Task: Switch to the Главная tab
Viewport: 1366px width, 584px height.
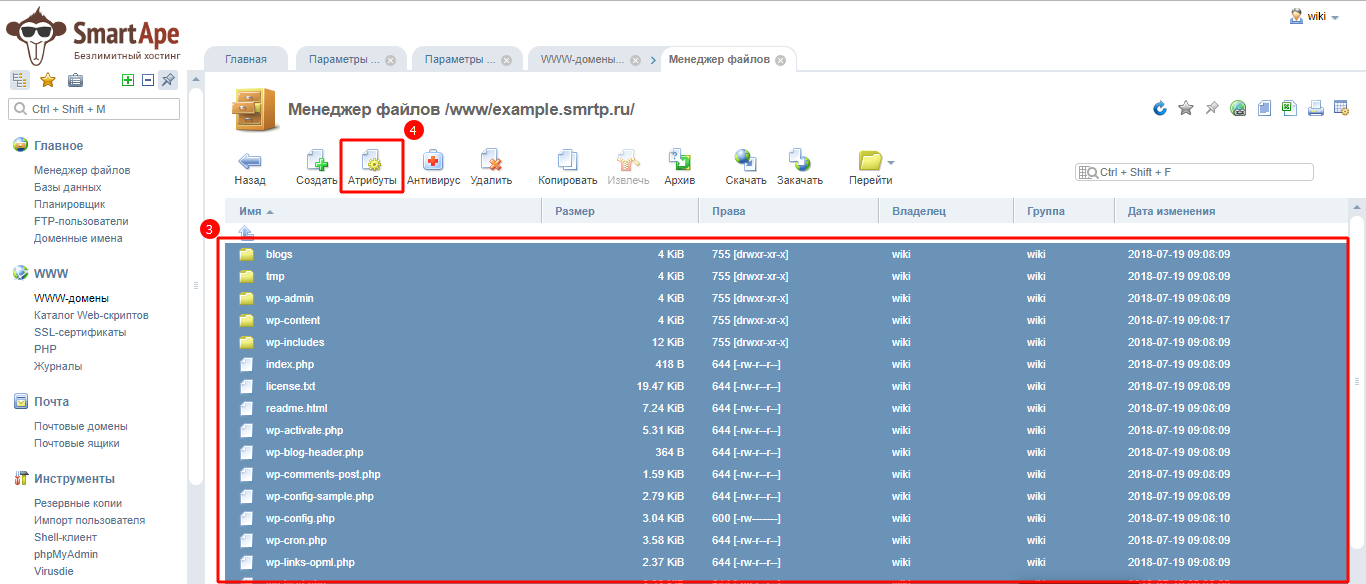Action: [246, 59]
